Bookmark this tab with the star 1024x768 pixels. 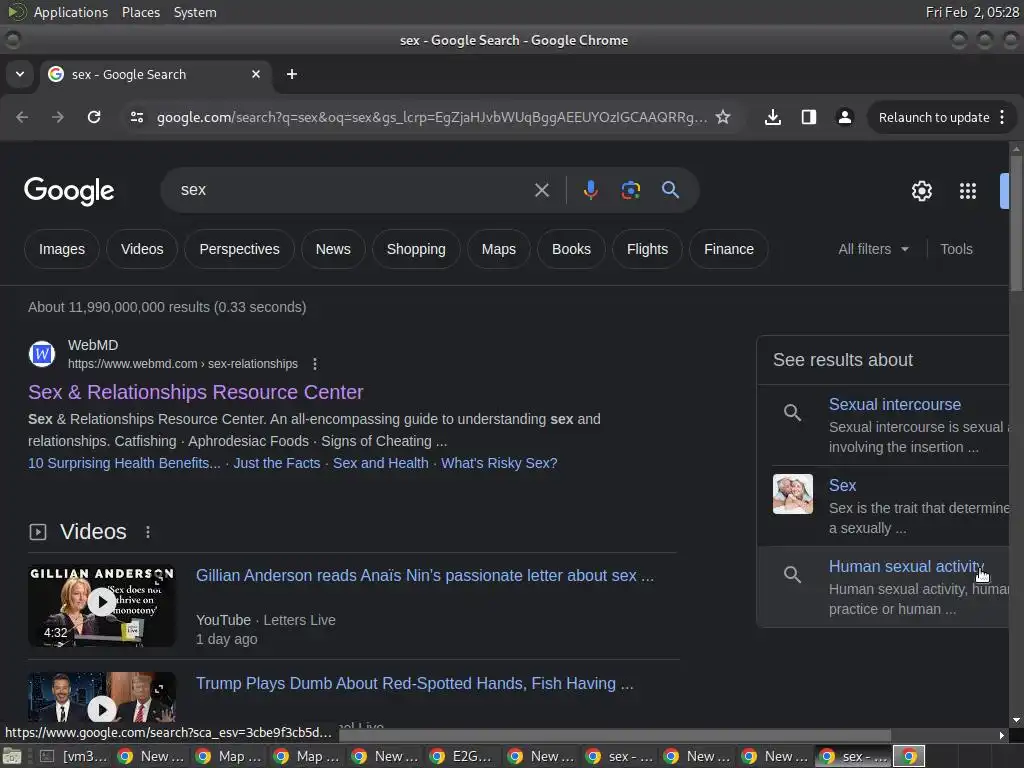coord(722,117)
